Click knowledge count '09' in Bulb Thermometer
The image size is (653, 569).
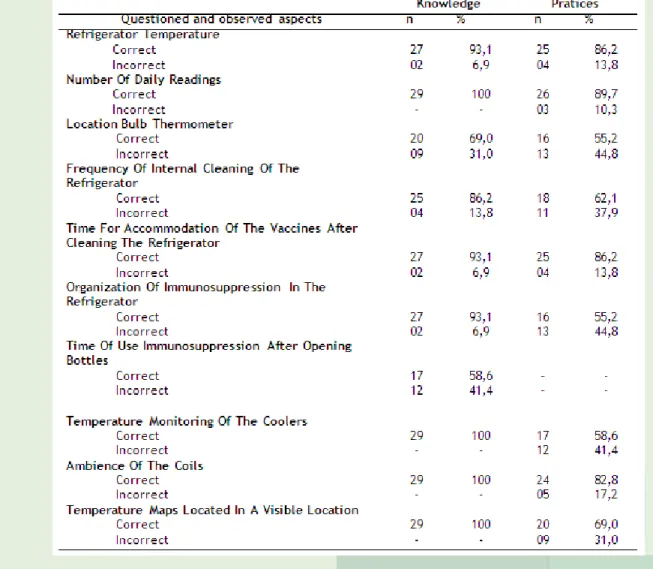416,155
